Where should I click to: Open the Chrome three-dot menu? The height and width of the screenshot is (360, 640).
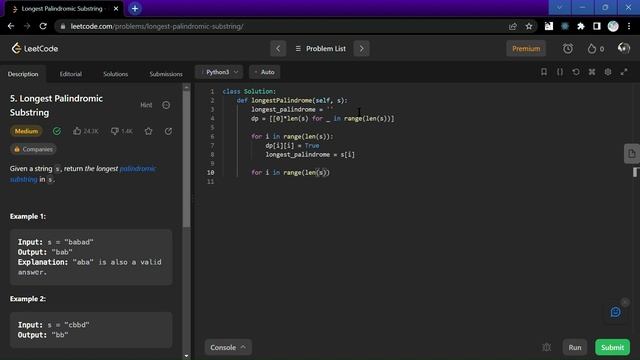[629, 26]
